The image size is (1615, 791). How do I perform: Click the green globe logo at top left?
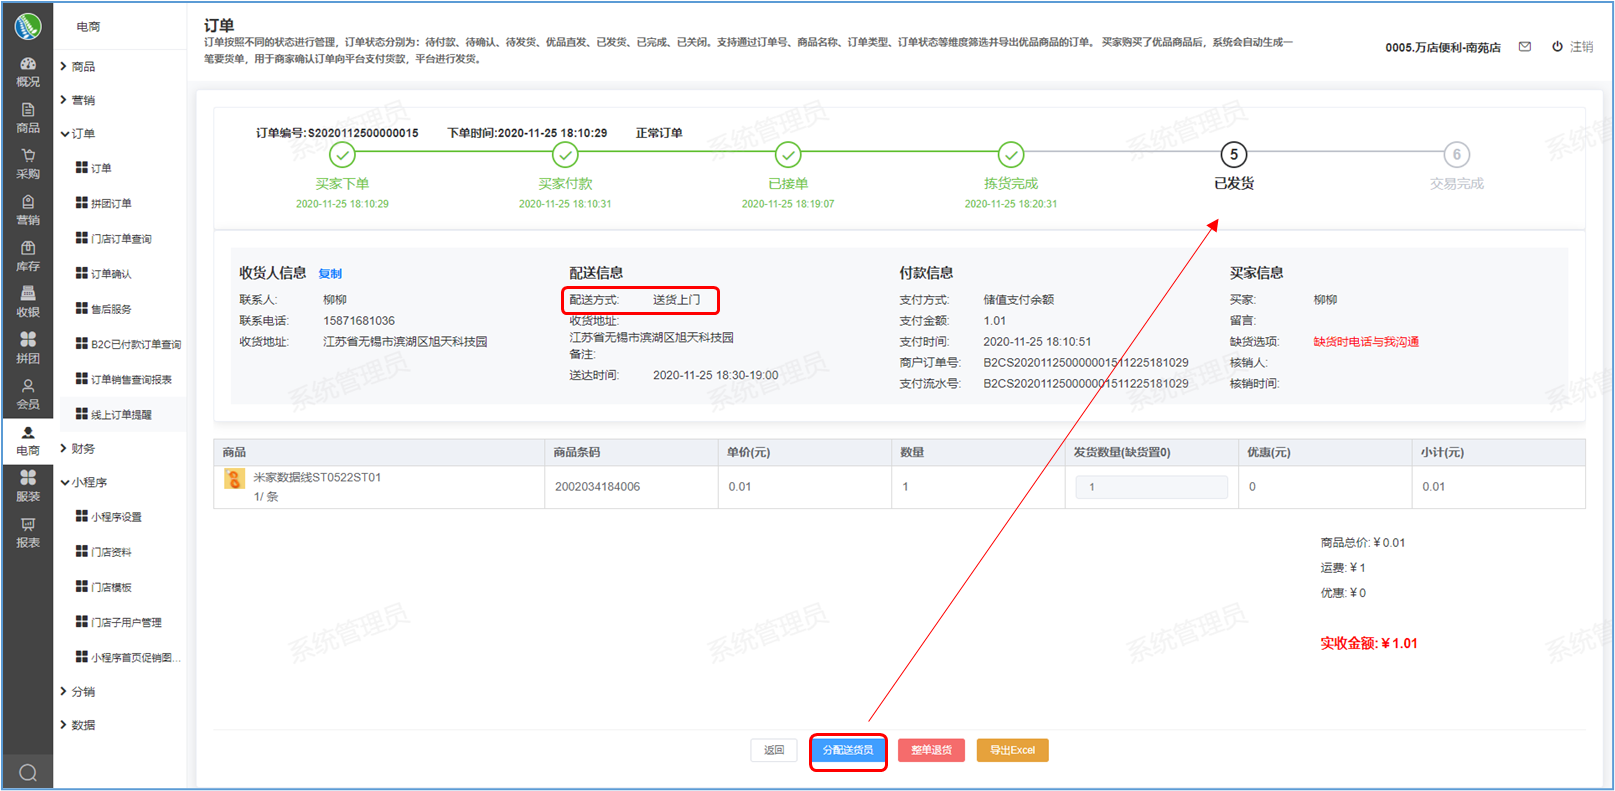28,26
